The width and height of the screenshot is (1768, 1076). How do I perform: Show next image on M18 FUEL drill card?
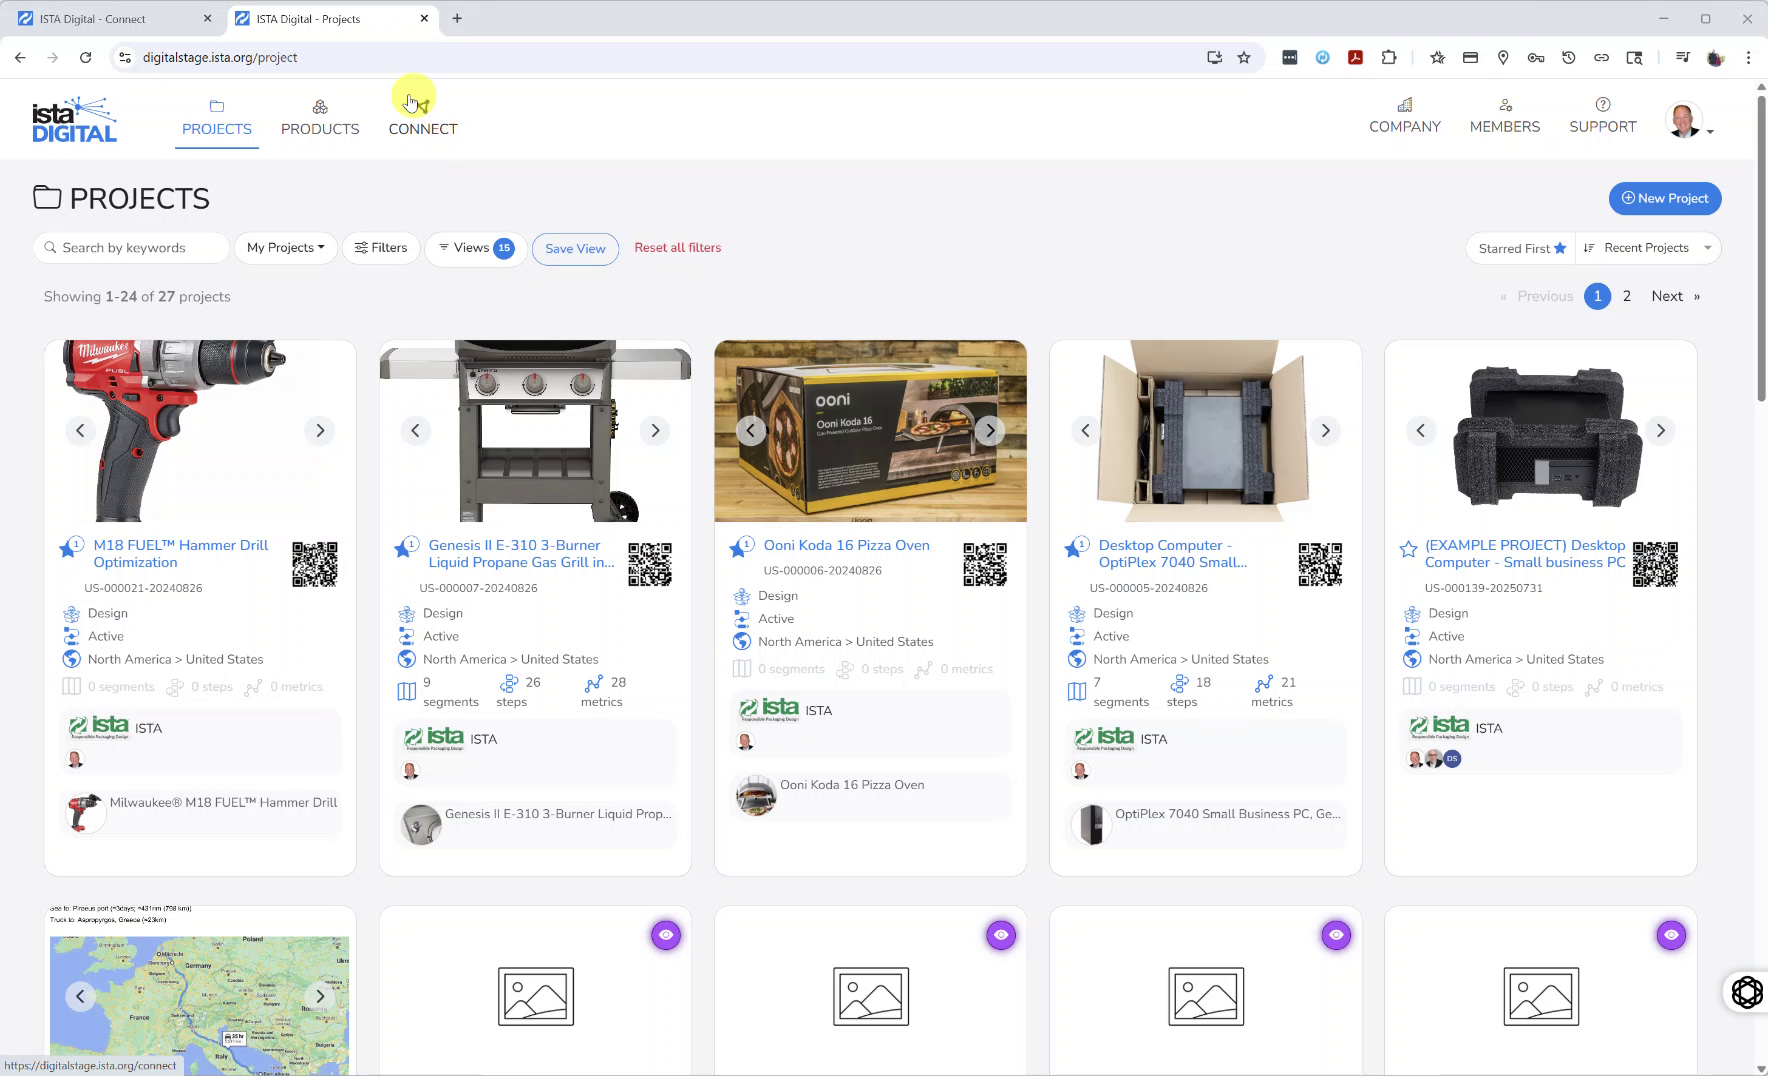pyautogui.click(x=320, y=431)
